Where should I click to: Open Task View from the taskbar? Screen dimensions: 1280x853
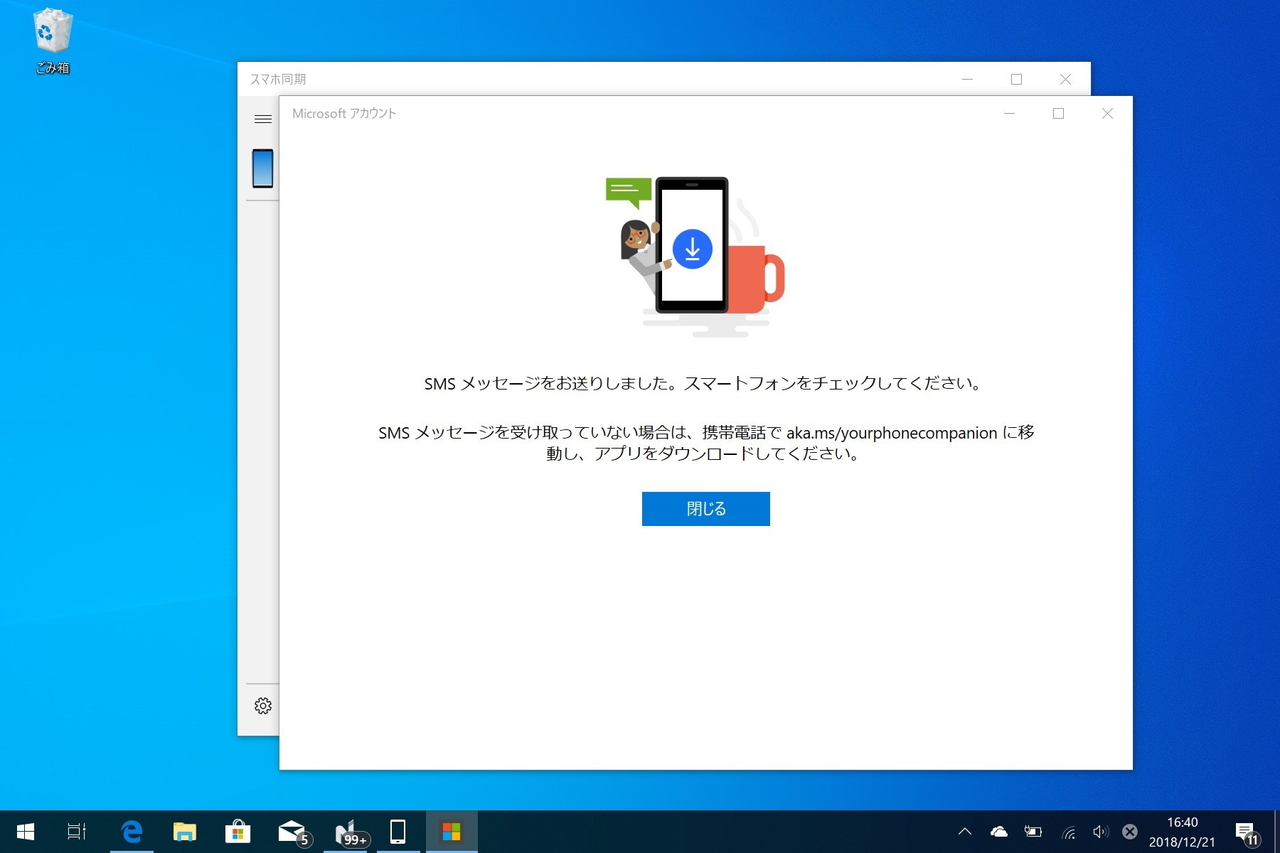pos(76,831)
